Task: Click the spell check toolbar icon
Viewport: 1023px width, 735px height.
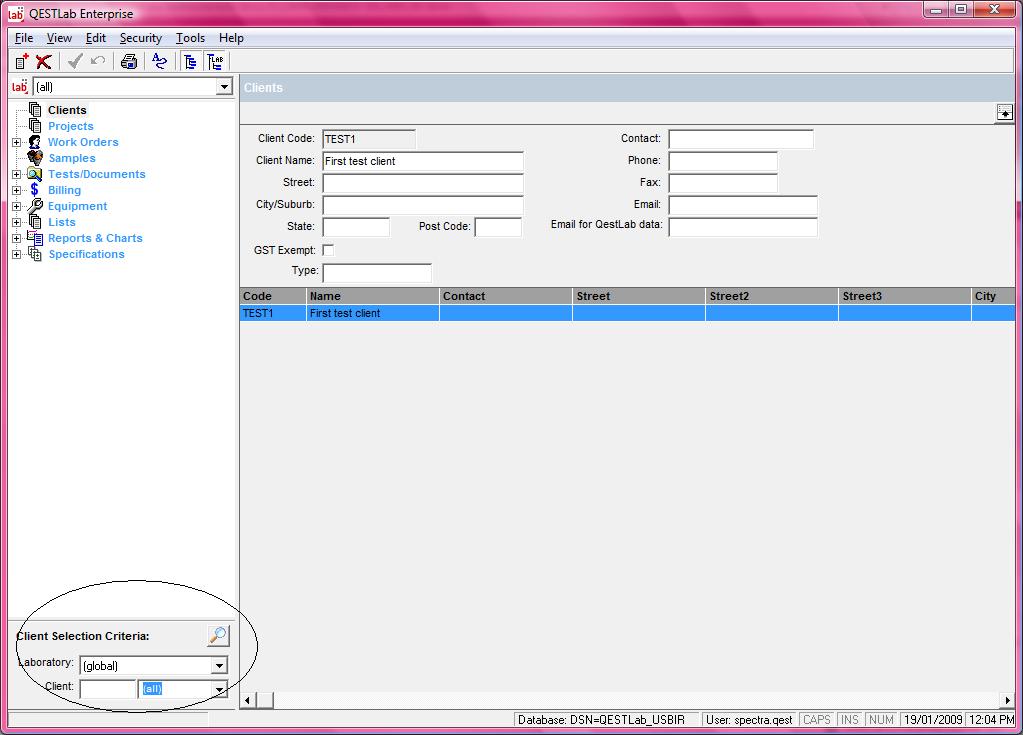Action: pyautogui.click(x=160, y=62)
